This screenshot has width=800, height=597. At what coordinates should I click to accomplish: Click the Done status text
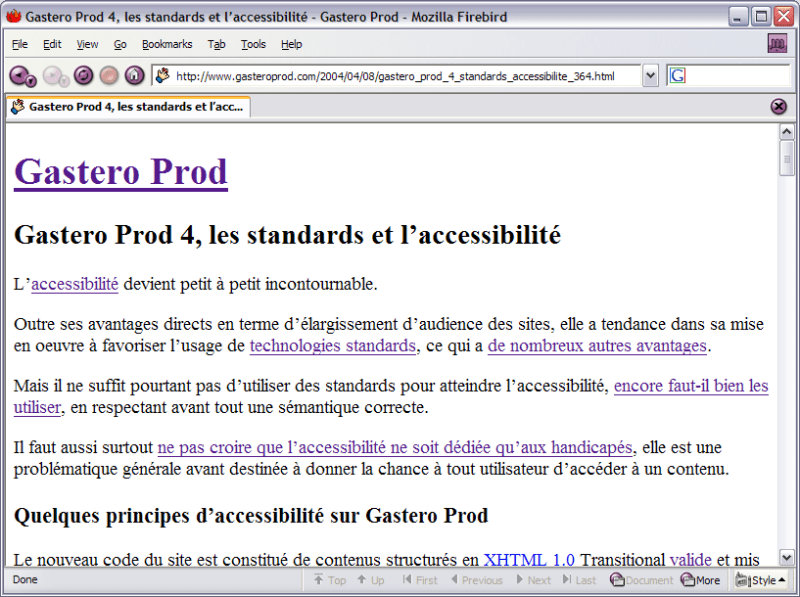pos(25,580)
